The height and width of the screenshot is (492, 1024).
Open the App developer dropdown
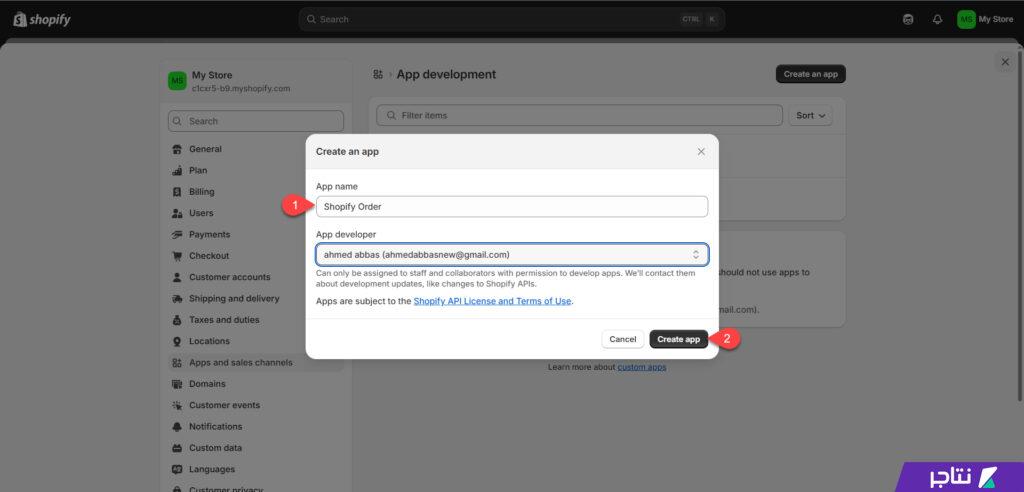[512, 254]
